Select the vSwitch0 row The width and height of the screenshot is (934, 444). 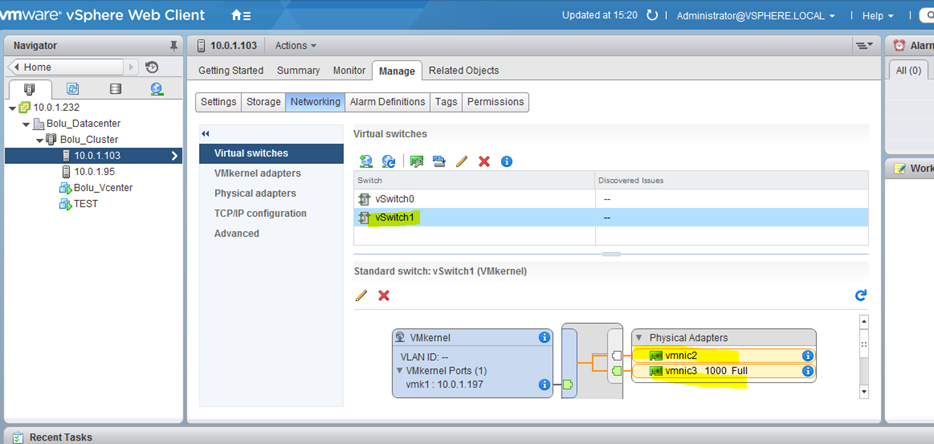click(611, 198)
